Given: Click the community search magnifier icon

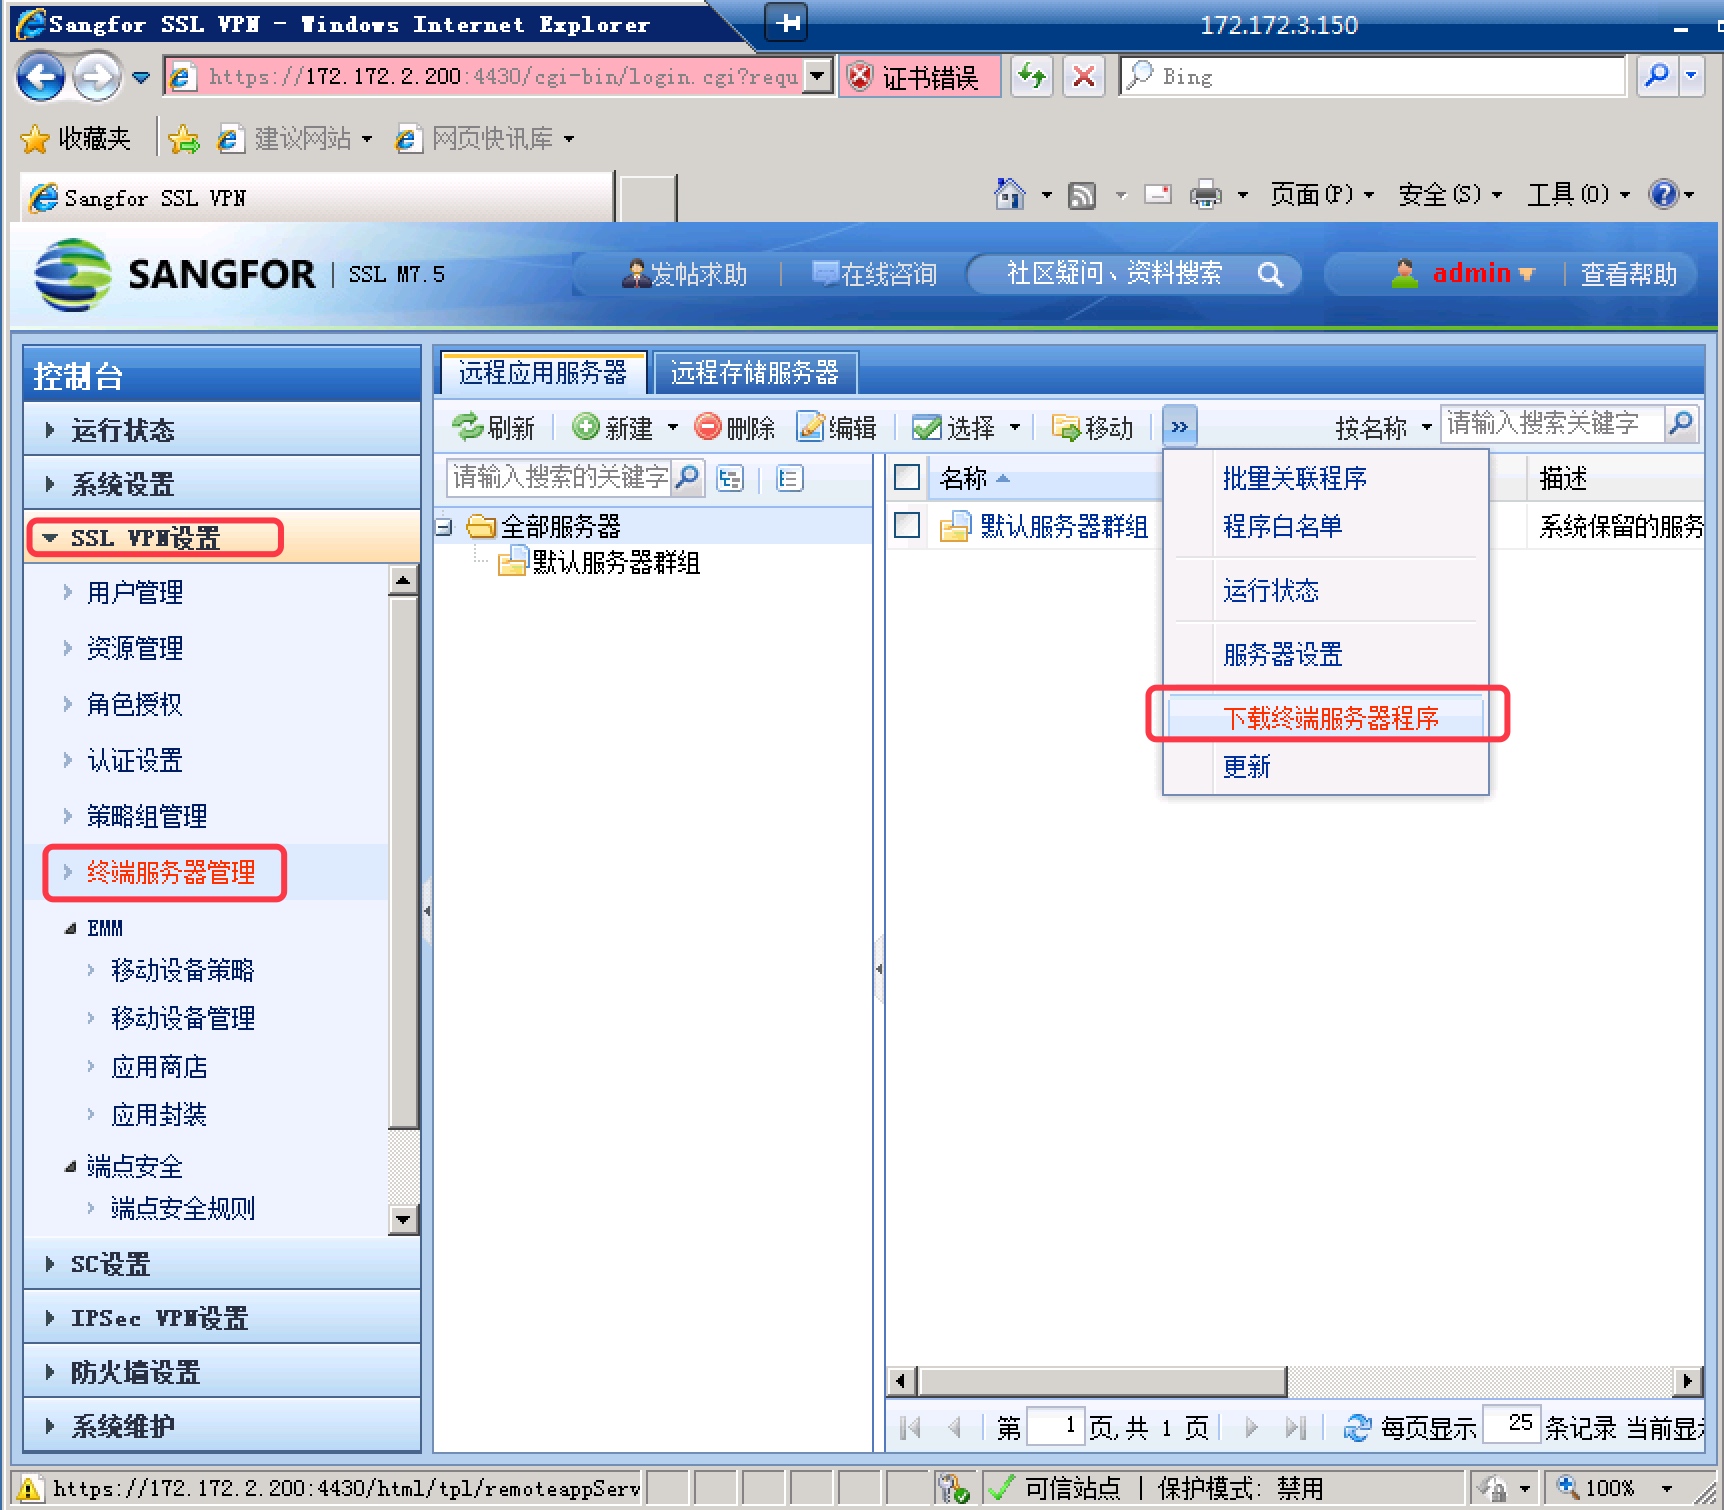Looking at the screenshot, I should pos(1270,275).
